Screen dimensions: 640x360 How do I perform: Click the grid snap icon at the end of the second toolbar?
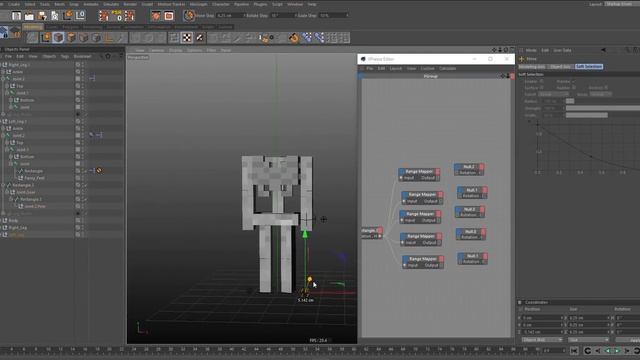coord(345,38)
